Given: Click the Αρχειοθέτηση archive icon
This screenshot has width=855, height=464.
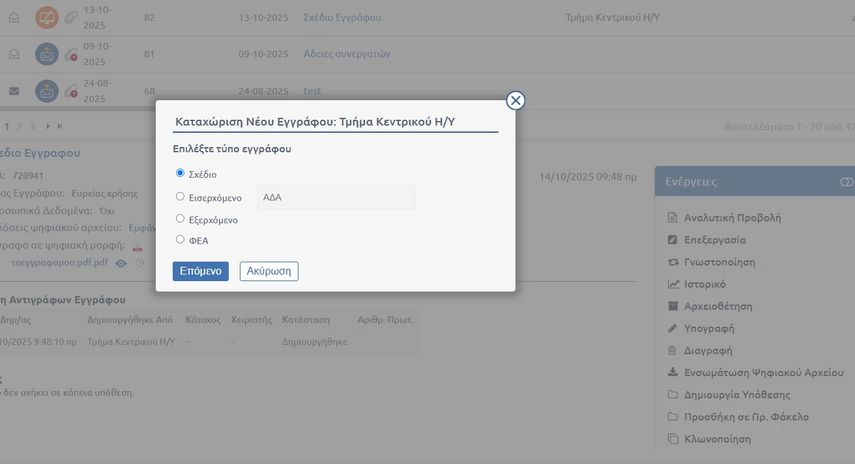Looking at the screenshot, I should click(673, 306).
